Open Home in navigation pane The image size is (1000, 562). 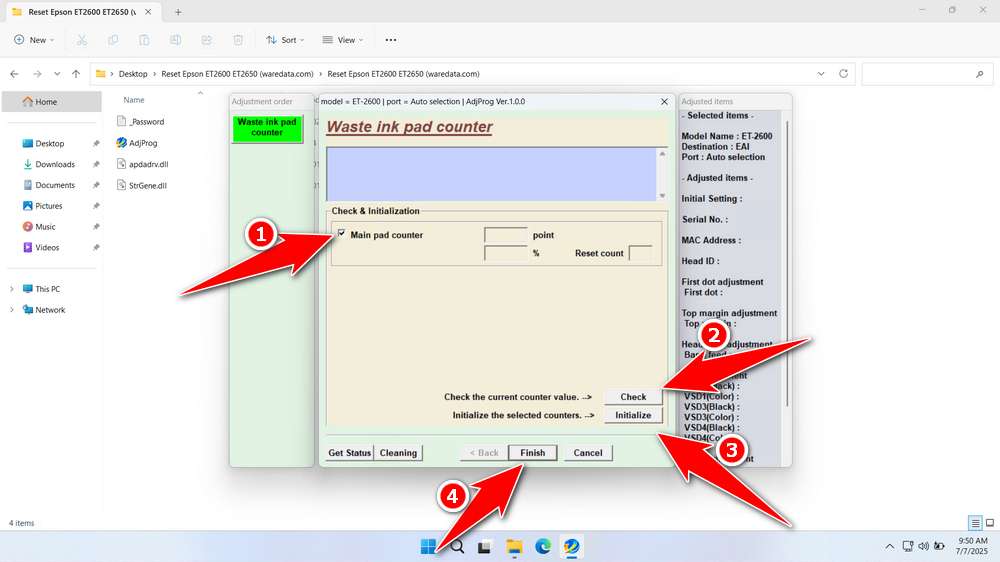point(52,101)
